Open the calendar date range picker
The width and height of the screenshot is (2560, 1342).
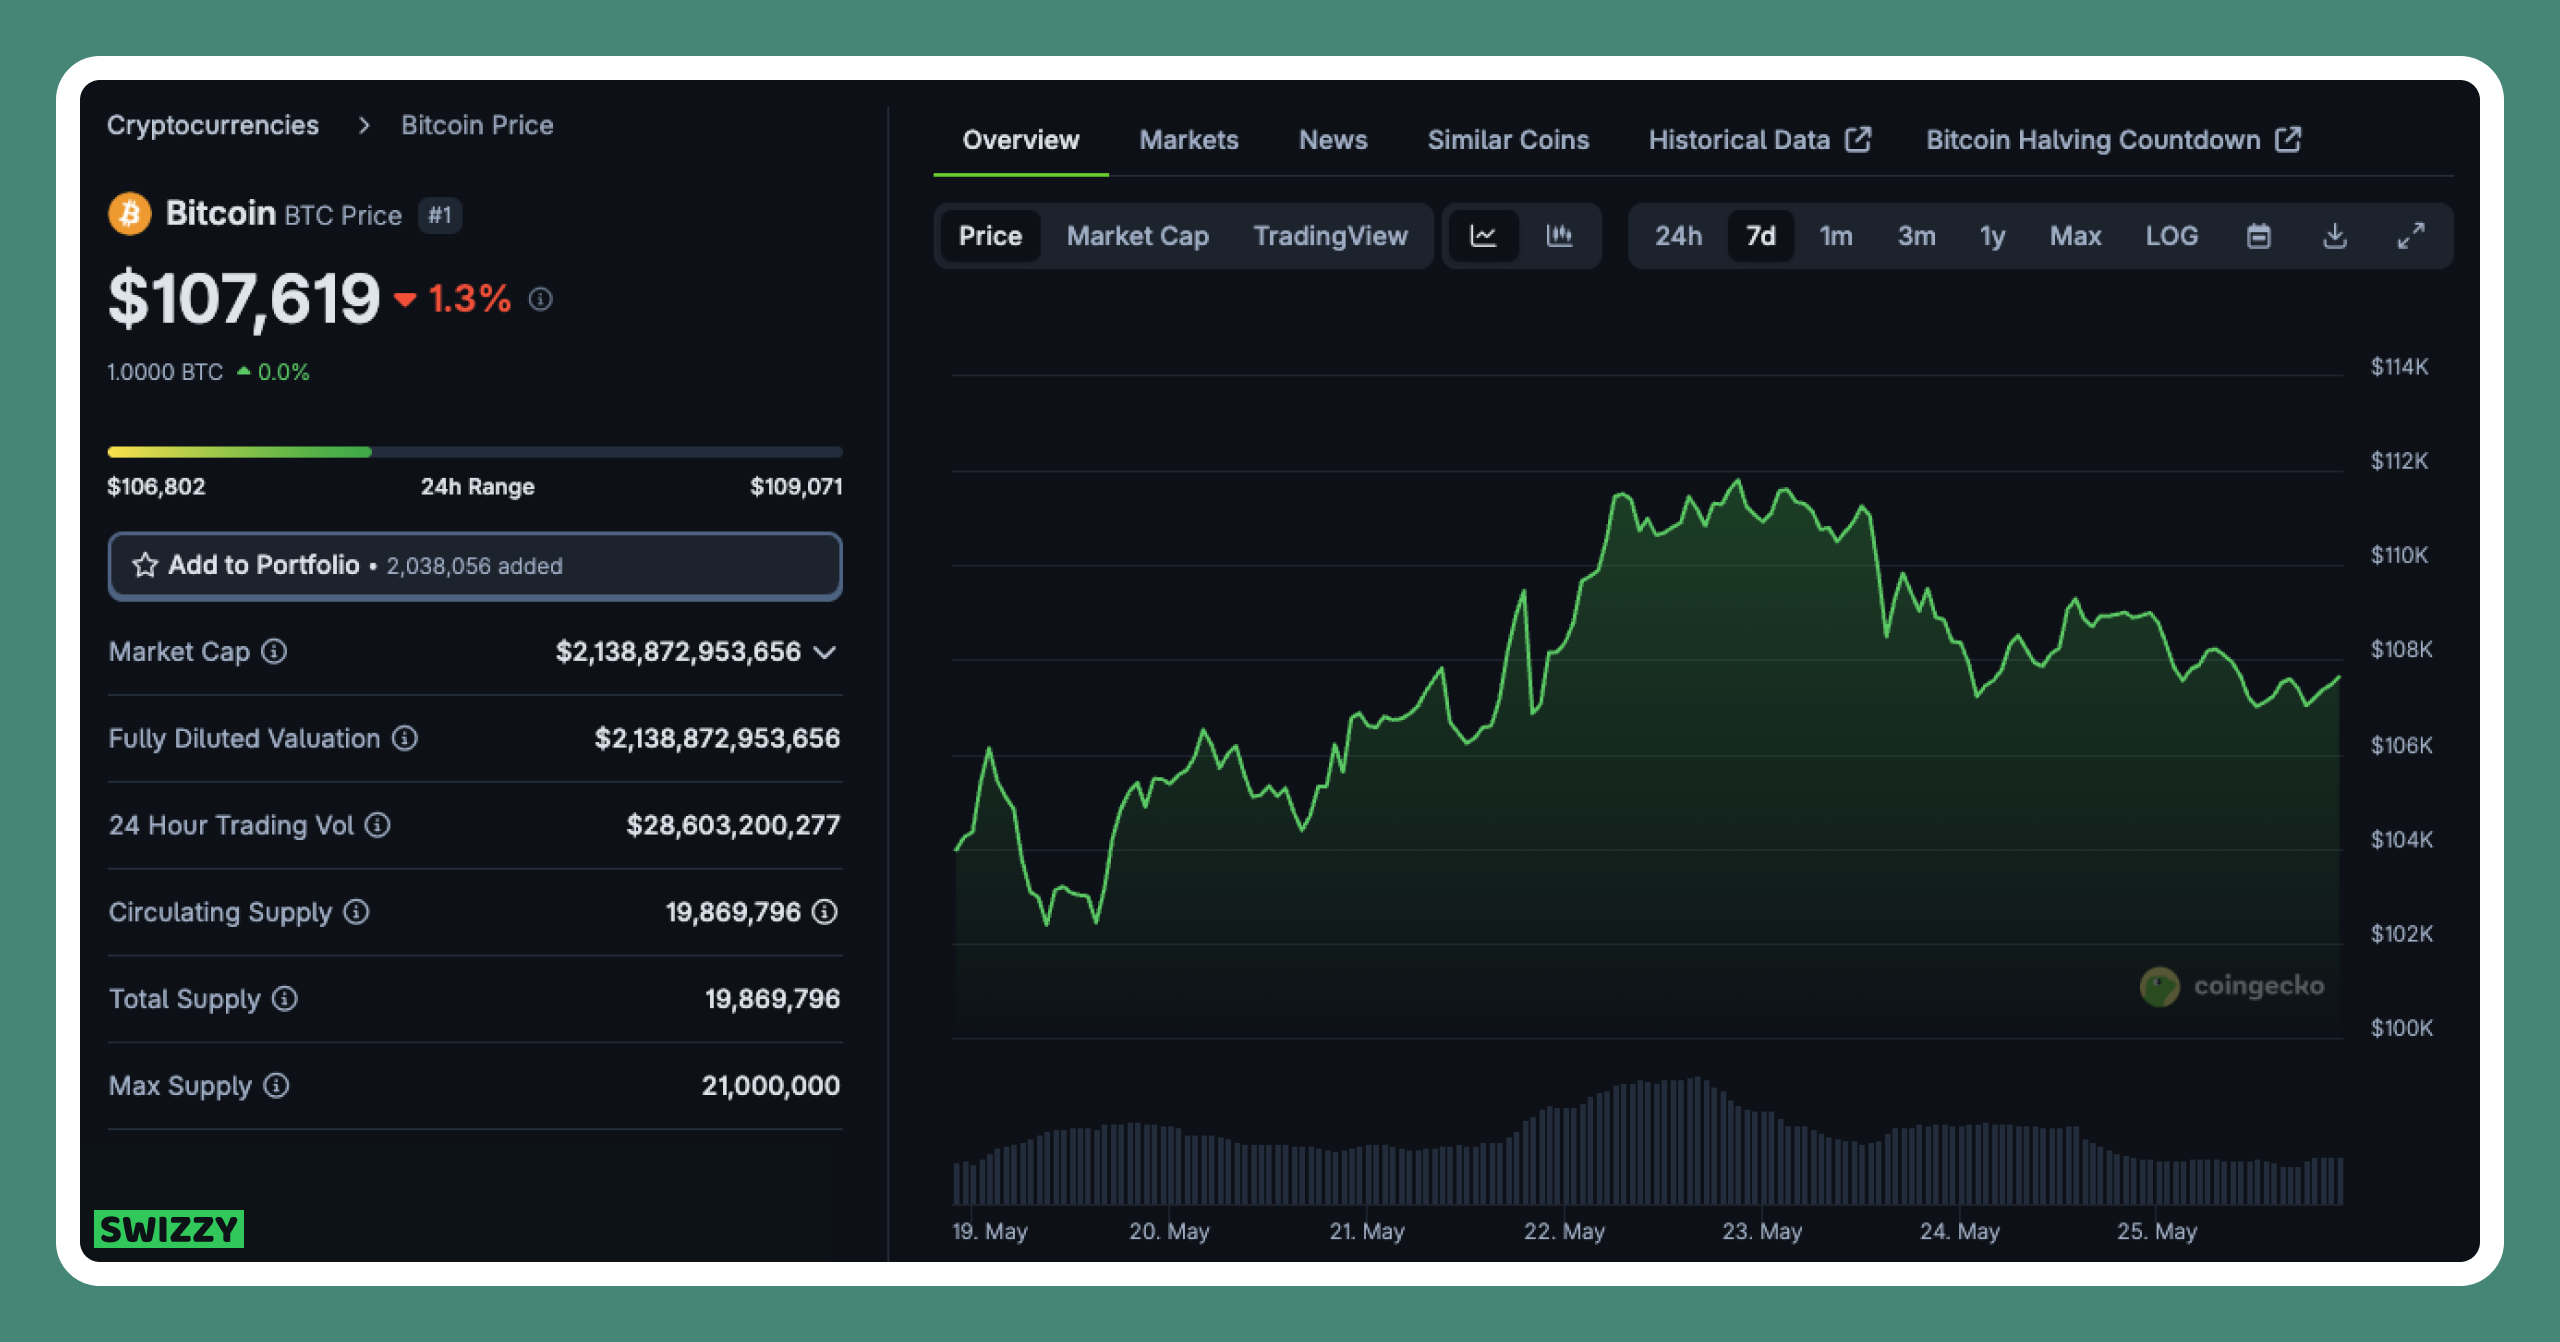point(2259,236)
